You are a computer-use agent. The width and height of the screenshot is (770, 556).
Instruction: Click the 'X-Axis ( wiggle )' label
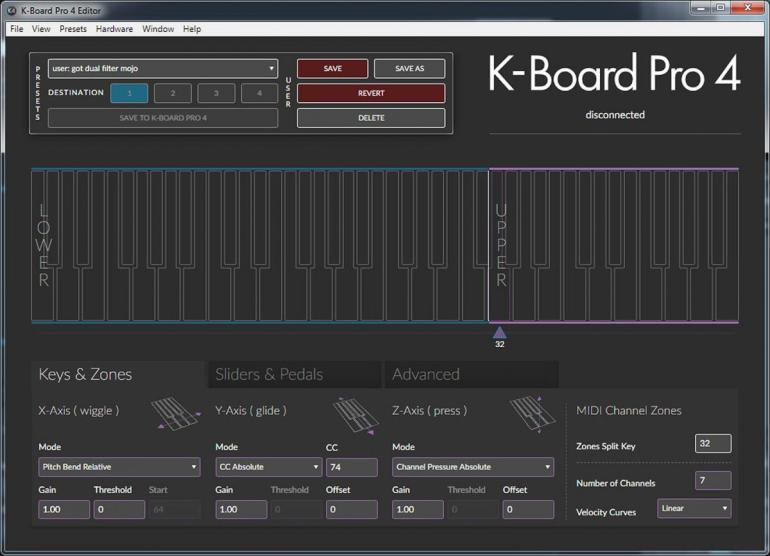[x=79, y=411]
